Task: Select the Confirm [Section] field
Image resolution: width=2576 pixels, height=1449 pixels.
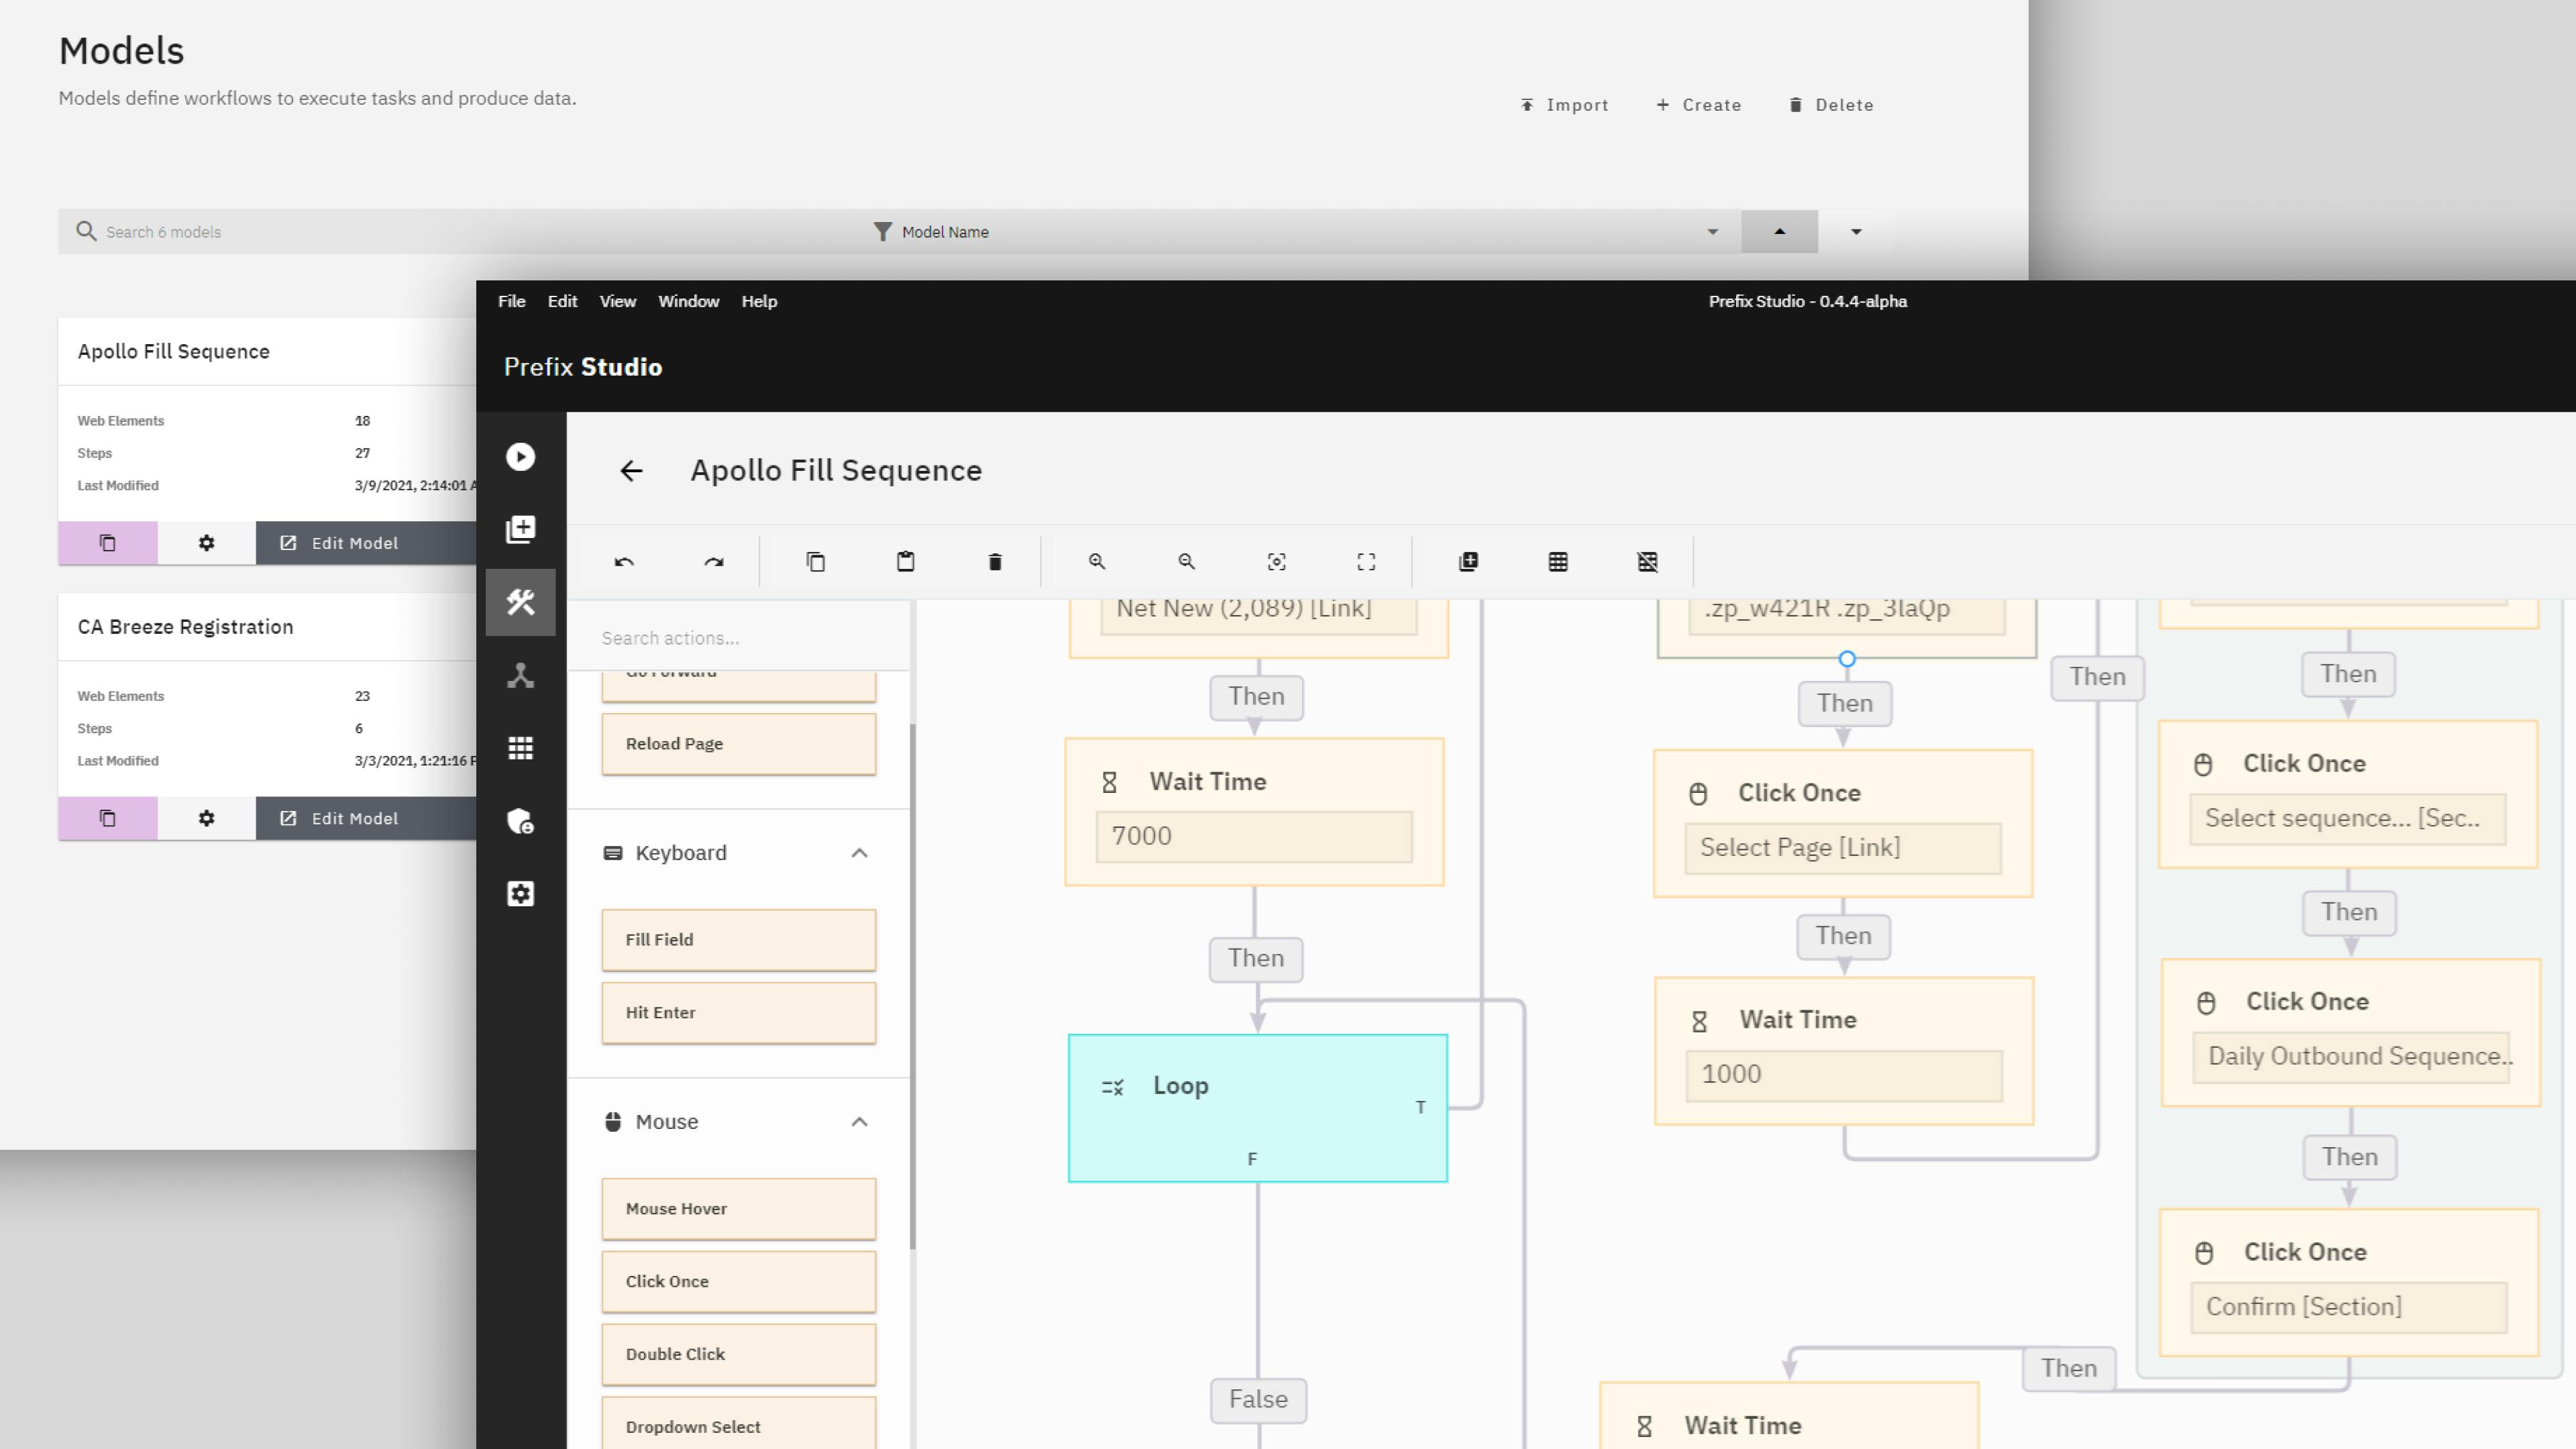Action: (2349, 1307)
